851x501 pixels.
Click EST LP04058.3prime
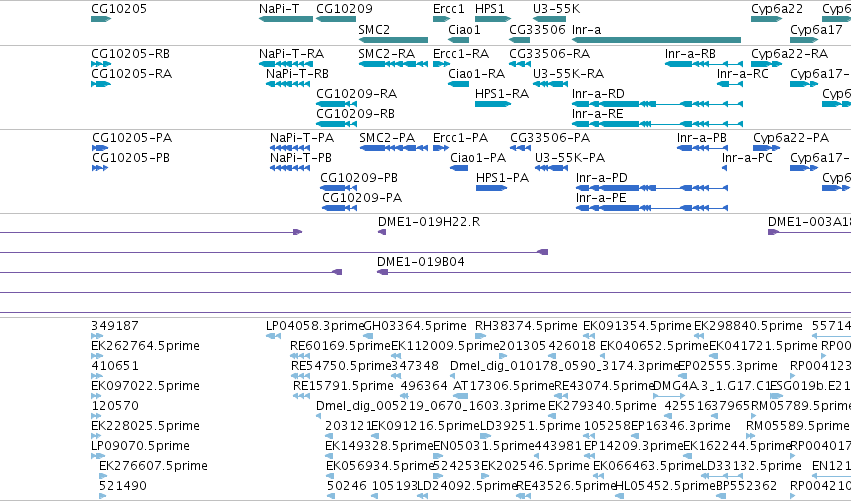coord(314,326)
